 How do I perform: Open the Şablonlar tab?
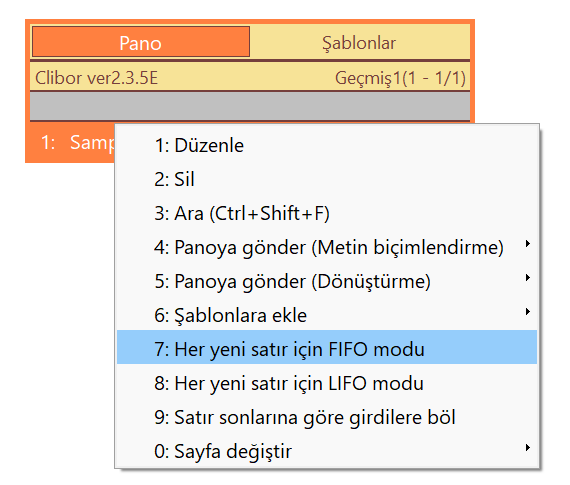[359, 41]
